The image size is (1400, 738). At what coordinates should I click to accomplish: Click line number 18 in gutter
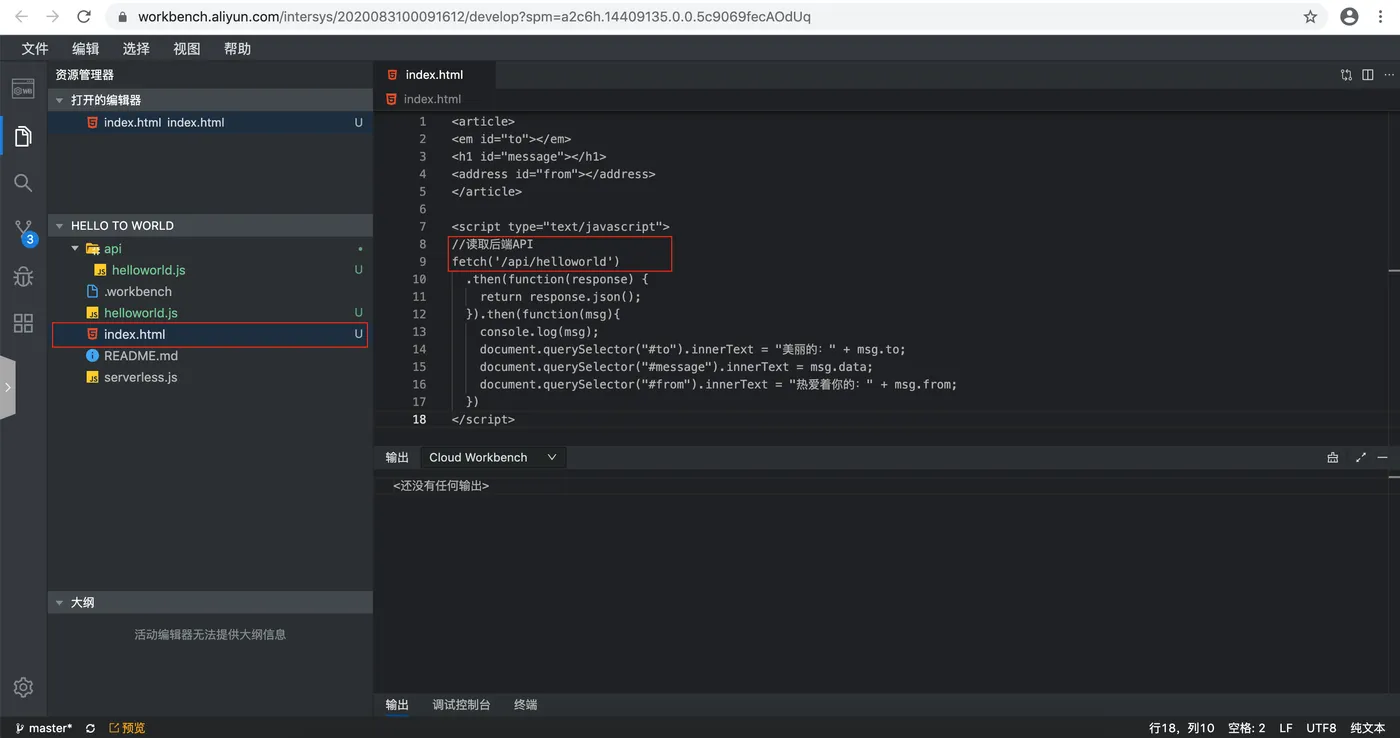coord(419,419)
